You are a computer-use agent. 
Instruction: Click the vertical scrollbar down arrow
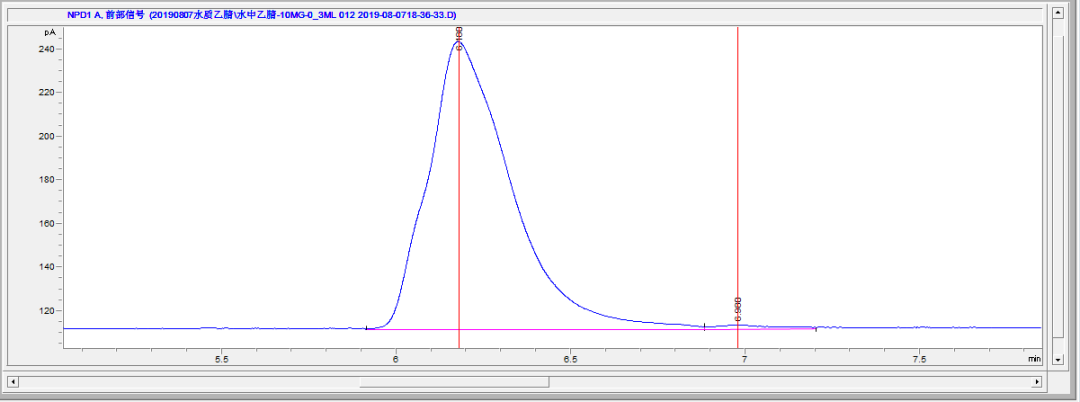coord(1058,359)
